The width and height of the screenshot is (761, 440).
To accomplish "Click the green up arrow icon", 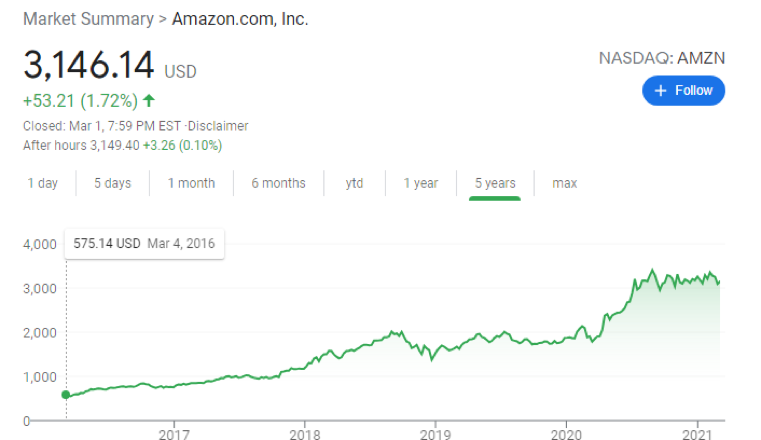I will pyautogui.click(x=149, y=101).
